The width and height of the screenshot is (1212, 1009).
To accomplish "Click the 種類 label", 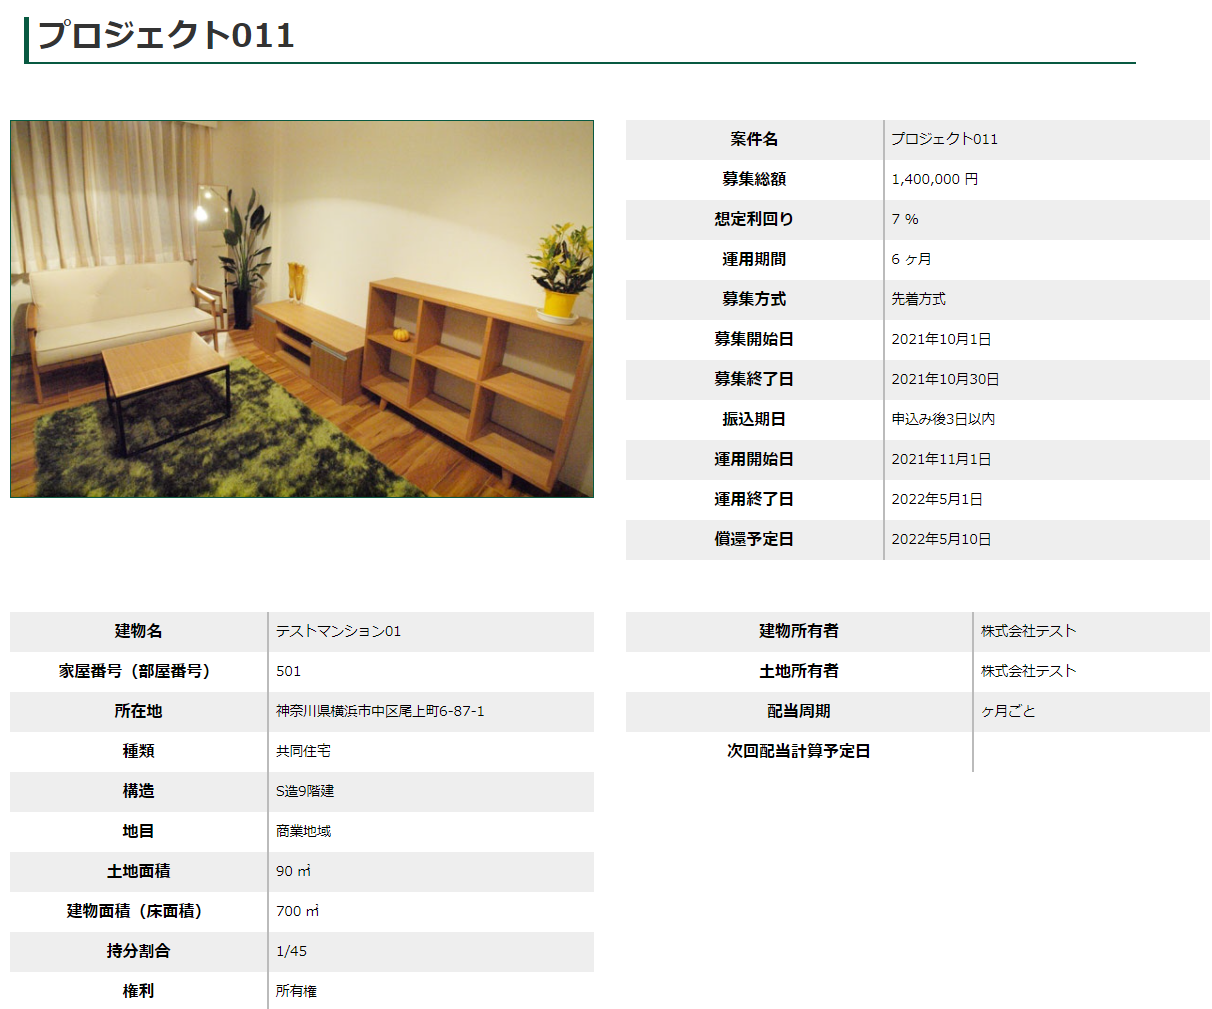I will point(138,751).
